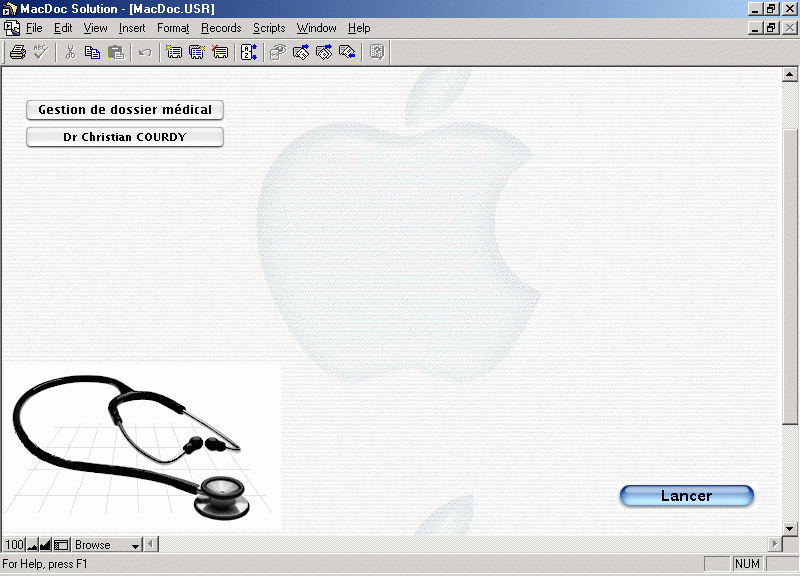Duplicate the record via toolbar icon
Screen dimensions: 800x576
[x=197, y=52]
